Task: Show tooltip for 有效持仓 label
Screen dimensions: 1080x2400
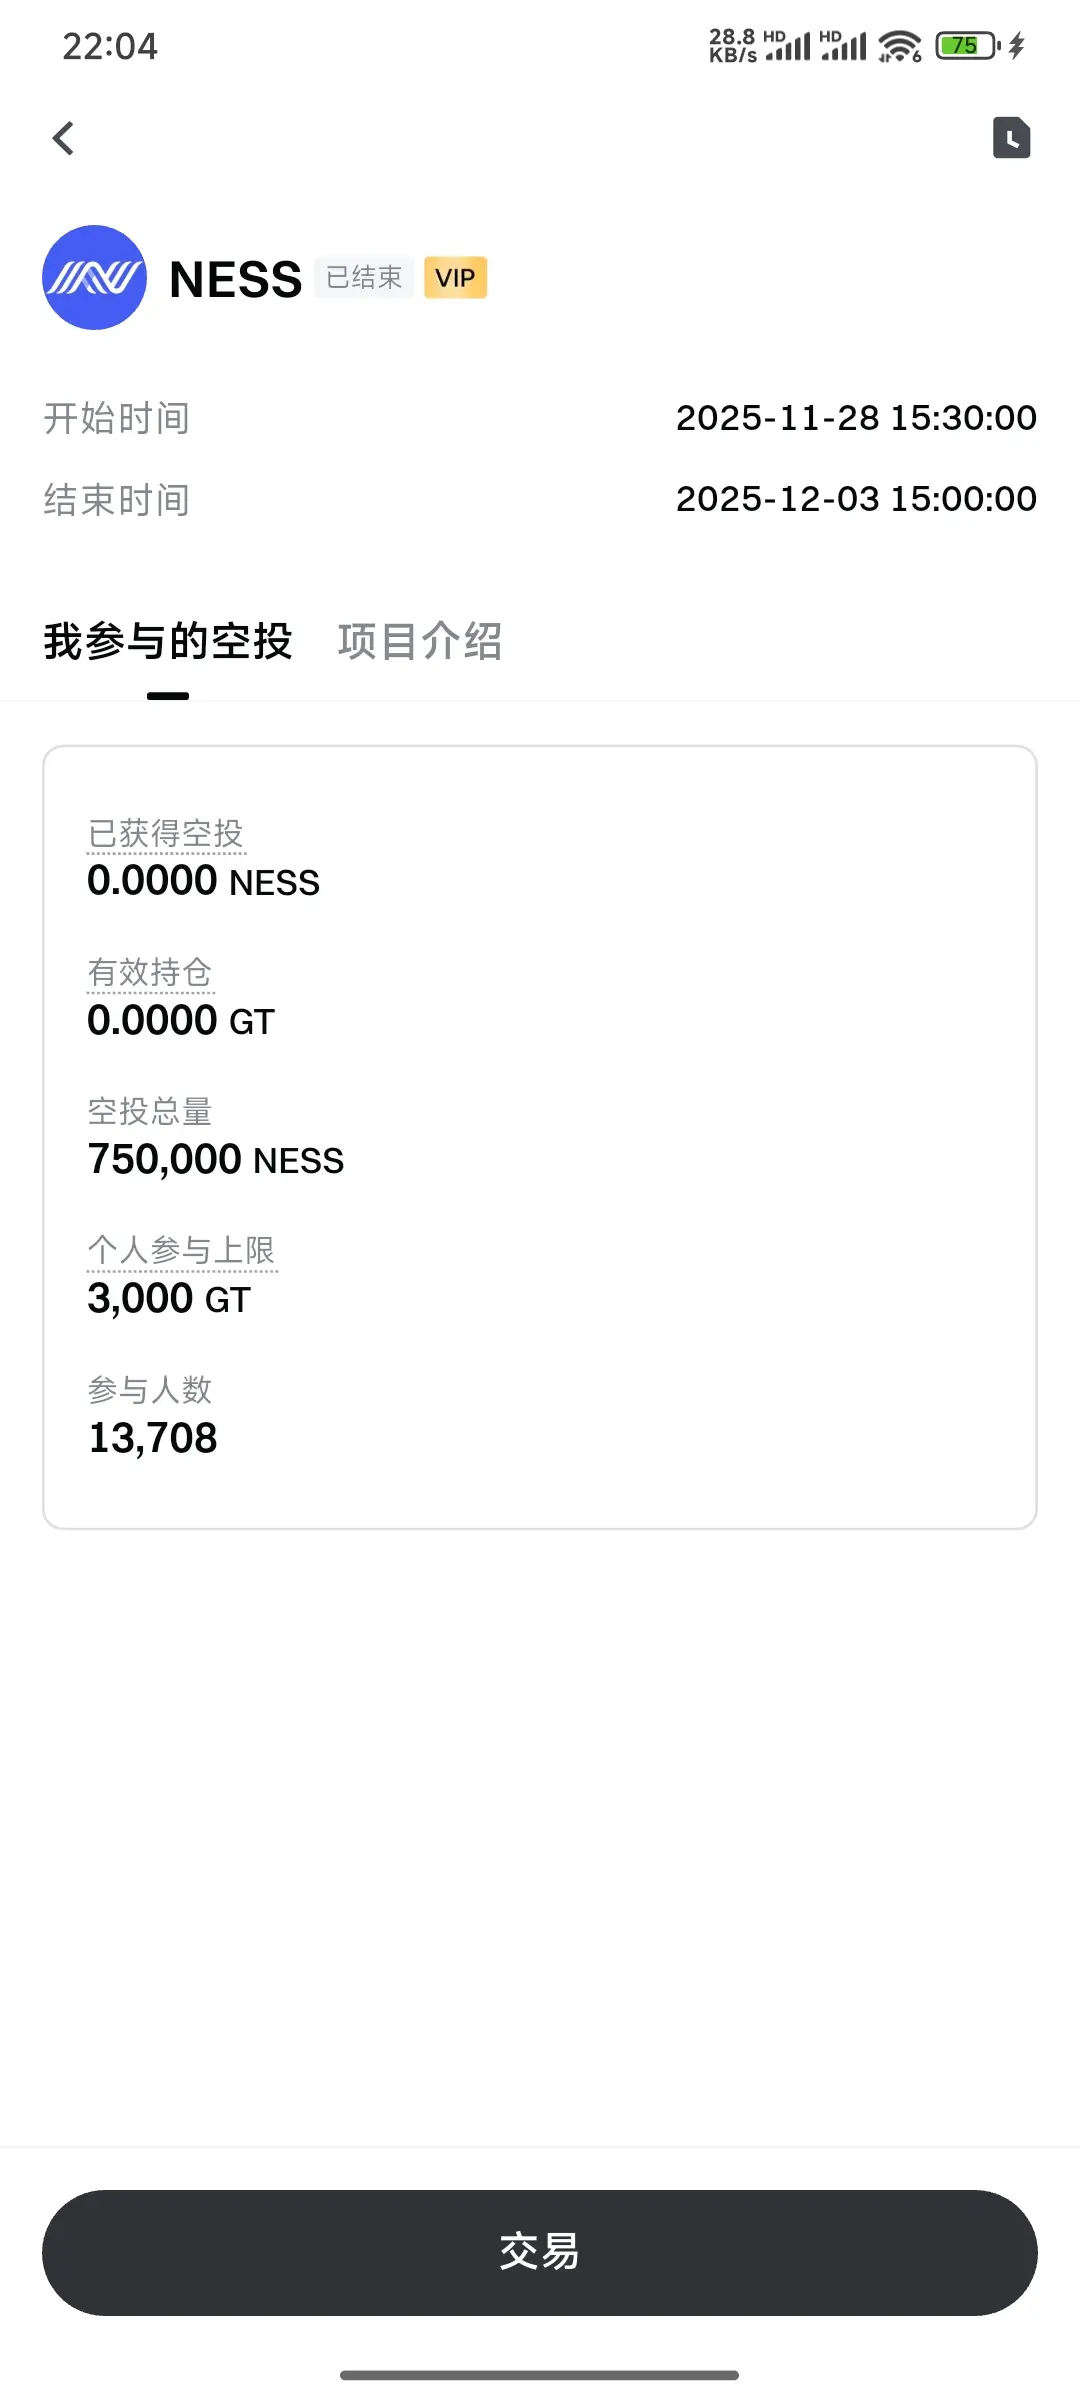Action: pos(150,973)
